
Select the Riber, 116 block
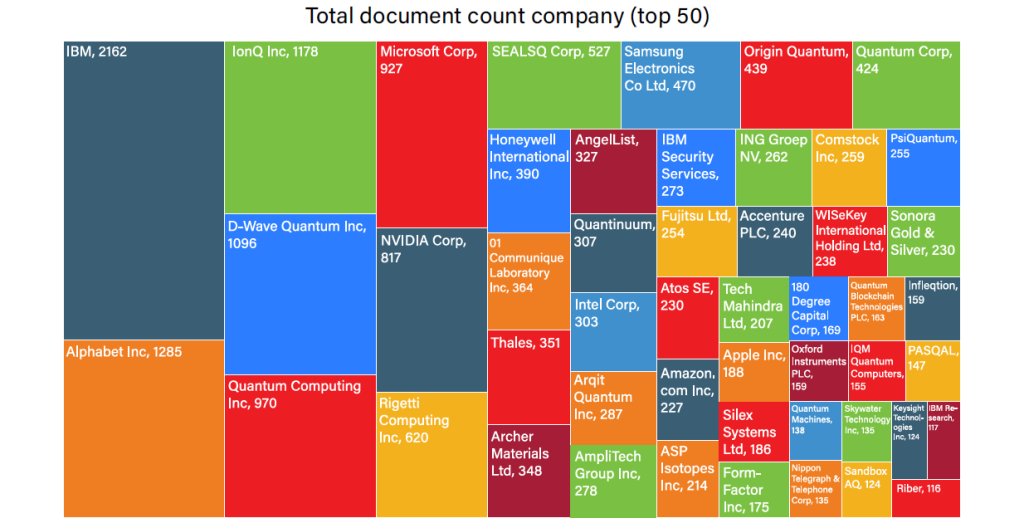(x=927, y=498)
